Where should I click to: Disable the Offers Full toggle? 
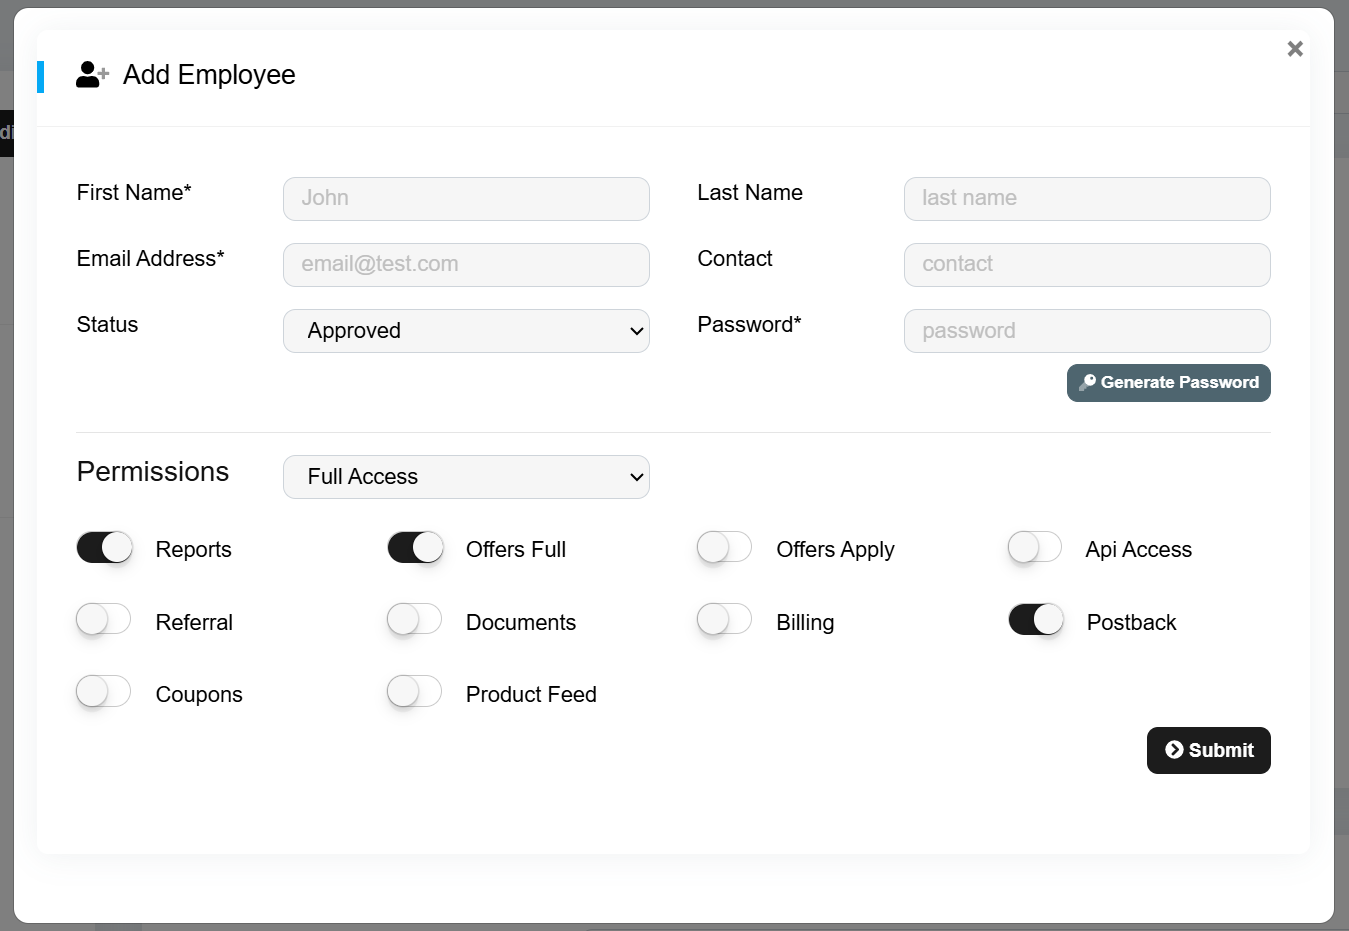pyautogui.click(x=416, y=548)
